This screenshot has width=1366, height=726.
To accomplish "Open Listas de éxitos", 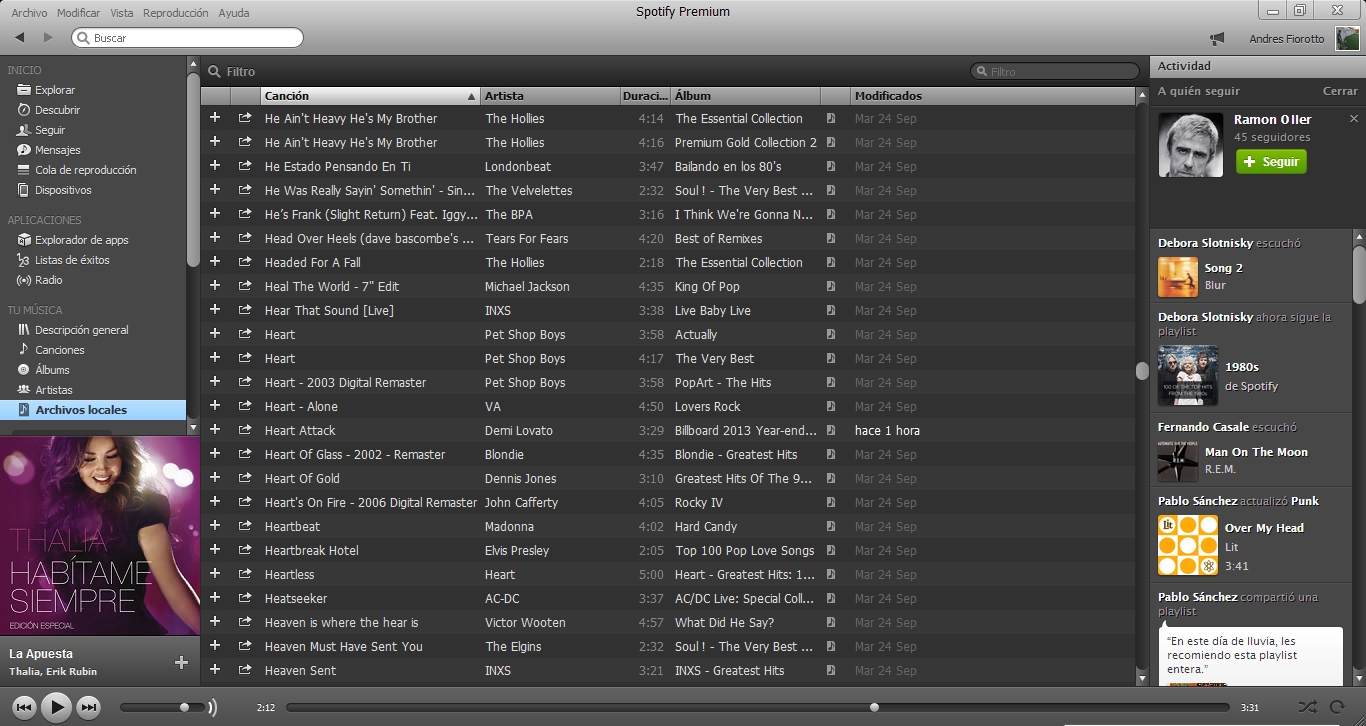I will (x=72, y=260).
